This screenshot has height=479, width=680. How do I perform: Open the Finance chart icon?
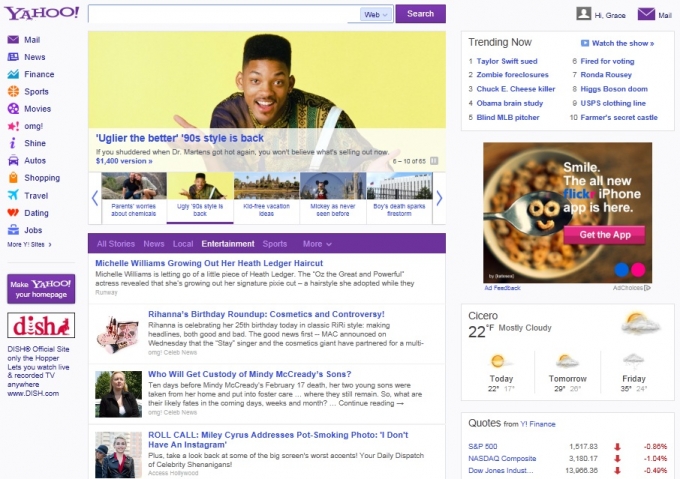click(13, 74)
